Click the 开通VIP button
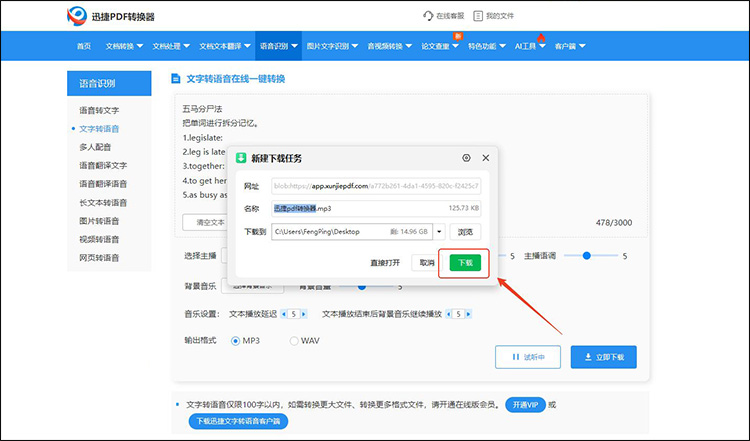The image size is (750, 441). pyautogui.click(x=525, y=405)
